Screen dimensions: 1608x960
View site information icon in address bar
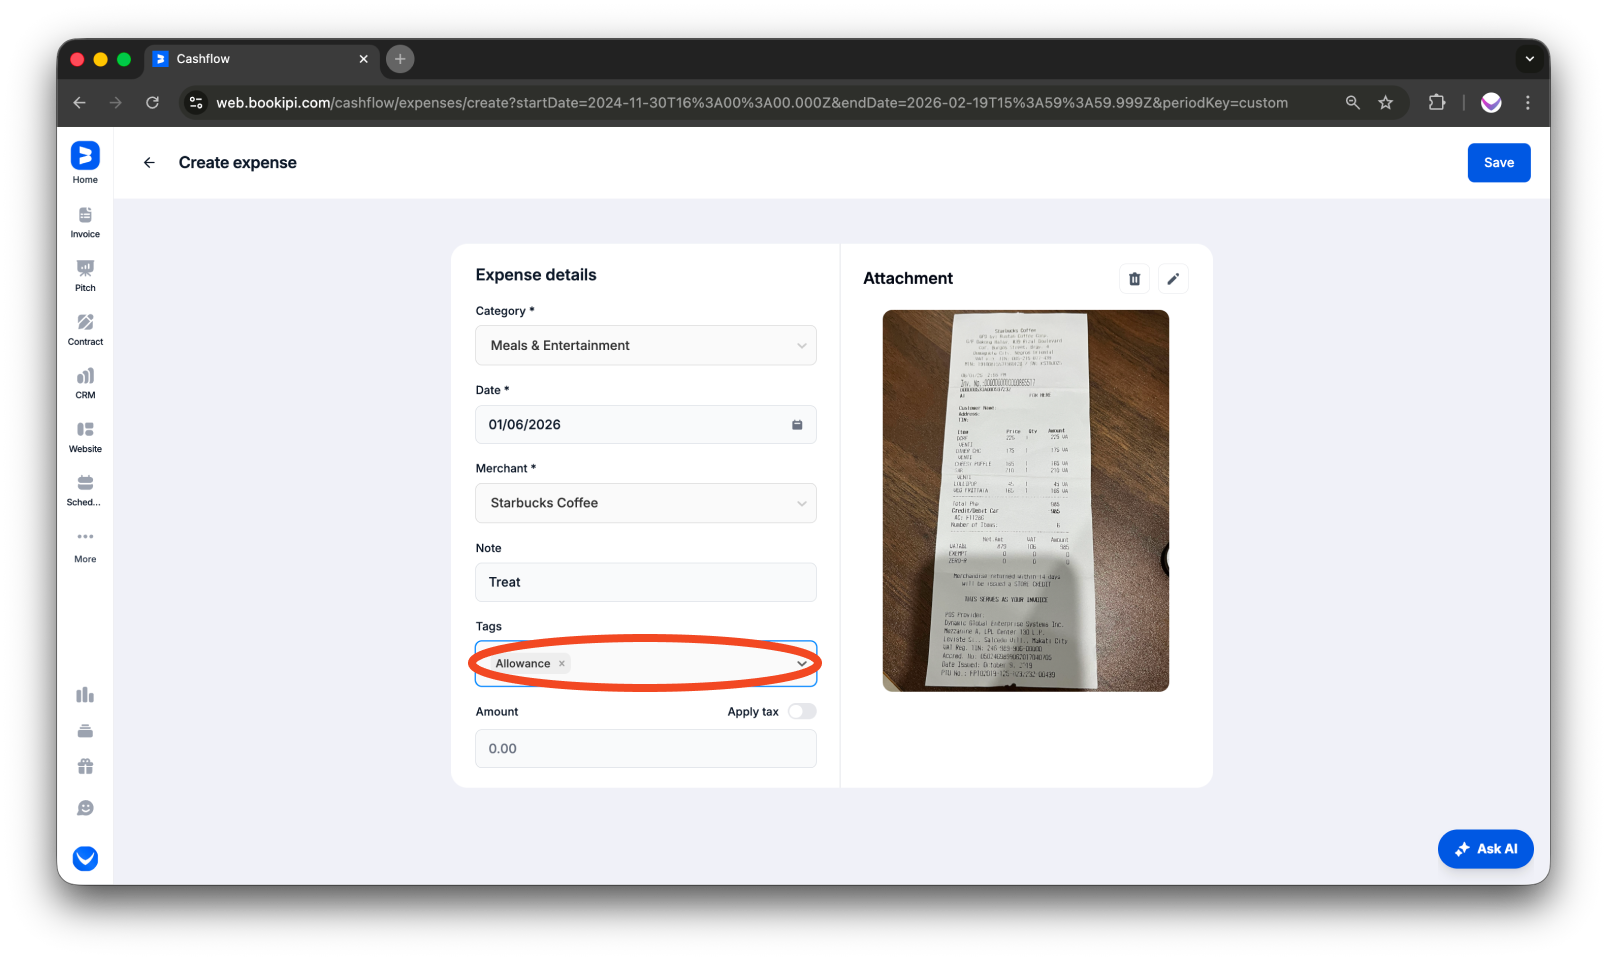(196, 102)
